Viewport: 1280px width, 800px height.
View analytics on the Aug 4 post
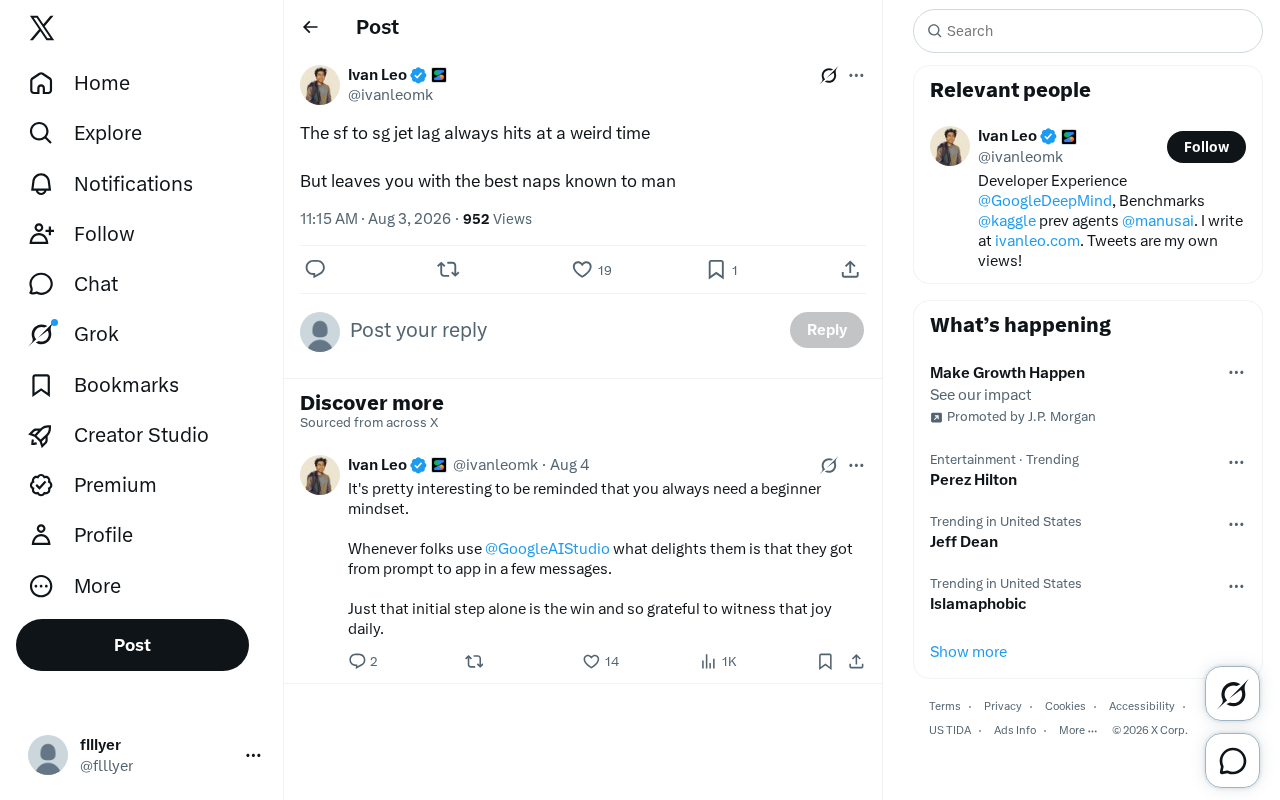pyautogui.click(x=719, y=661)
